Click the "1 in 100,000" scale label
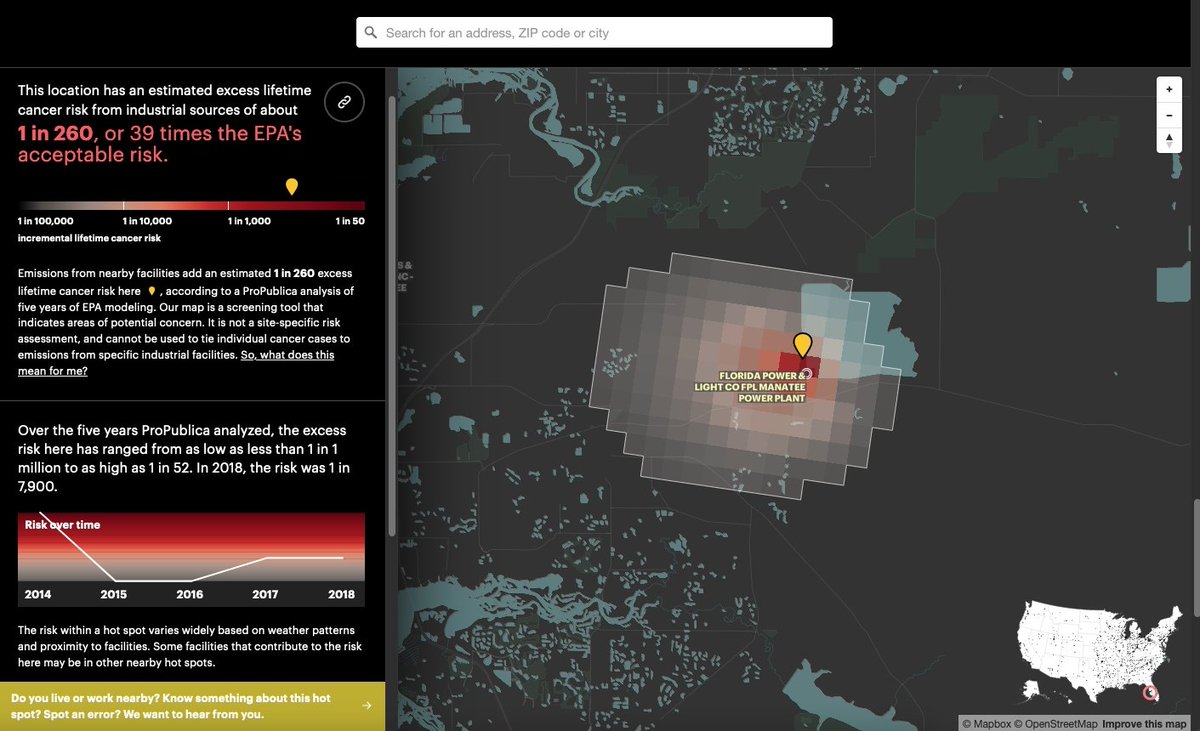This screenshot has height=731, width=1200. [x=46, y=221]
